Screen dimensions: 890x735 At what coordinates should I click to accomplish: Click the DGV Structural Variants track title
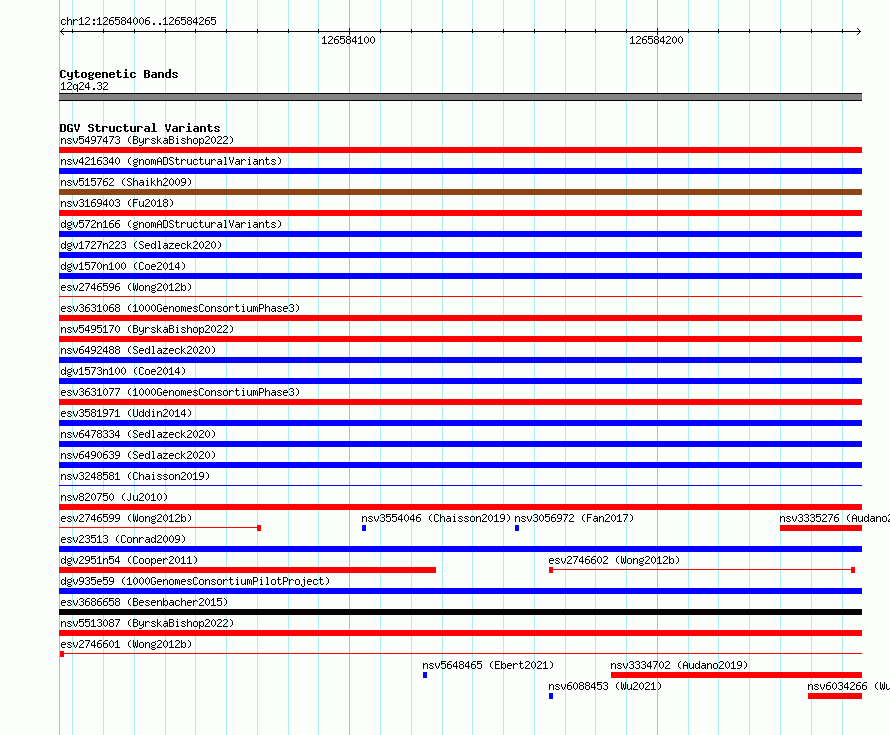[140, 128]
